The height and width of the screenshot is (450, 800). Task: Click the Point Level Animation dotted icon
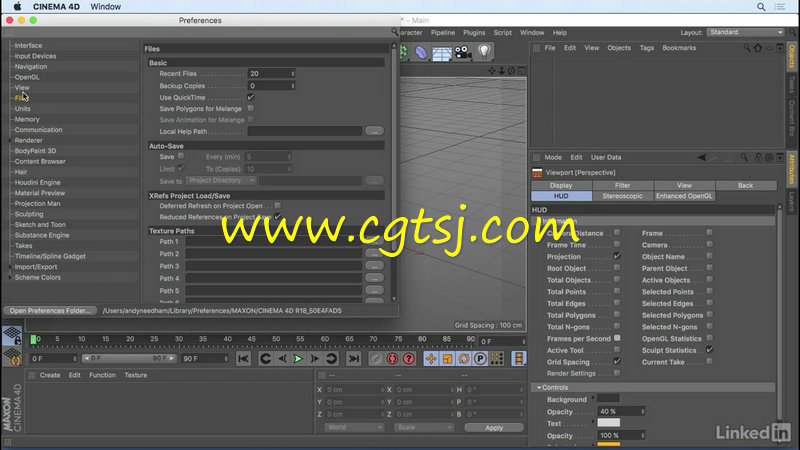coord(496,359)
